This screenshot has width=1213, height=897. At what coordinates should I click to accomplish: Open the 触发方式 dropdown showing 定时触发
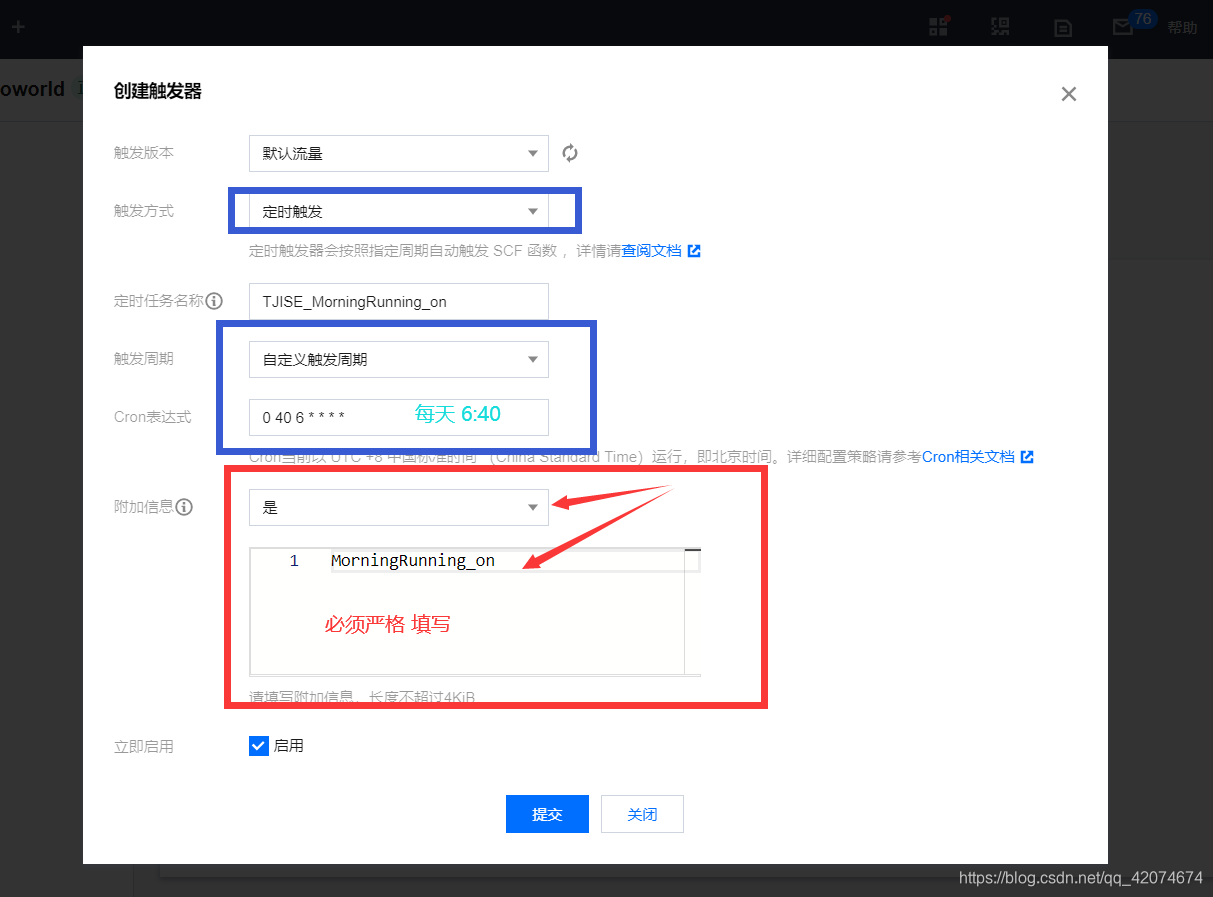click(399, 211)
